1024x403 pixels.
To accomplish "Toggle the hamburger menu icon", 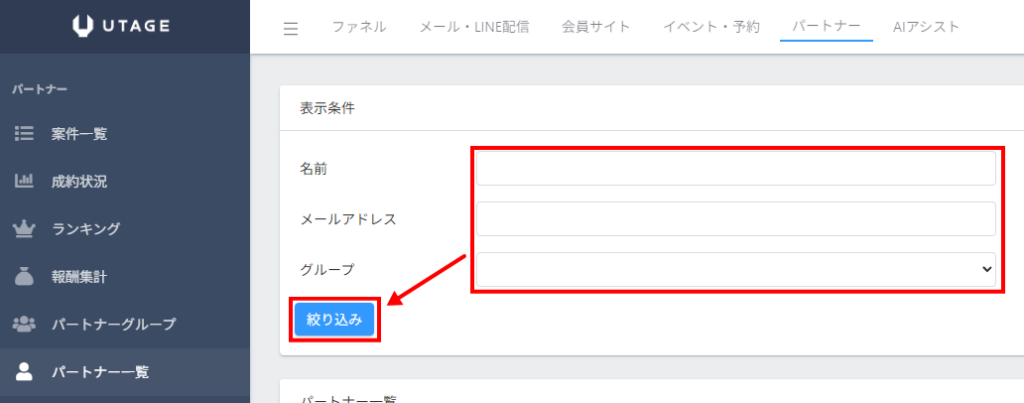I will click(291, 28).
